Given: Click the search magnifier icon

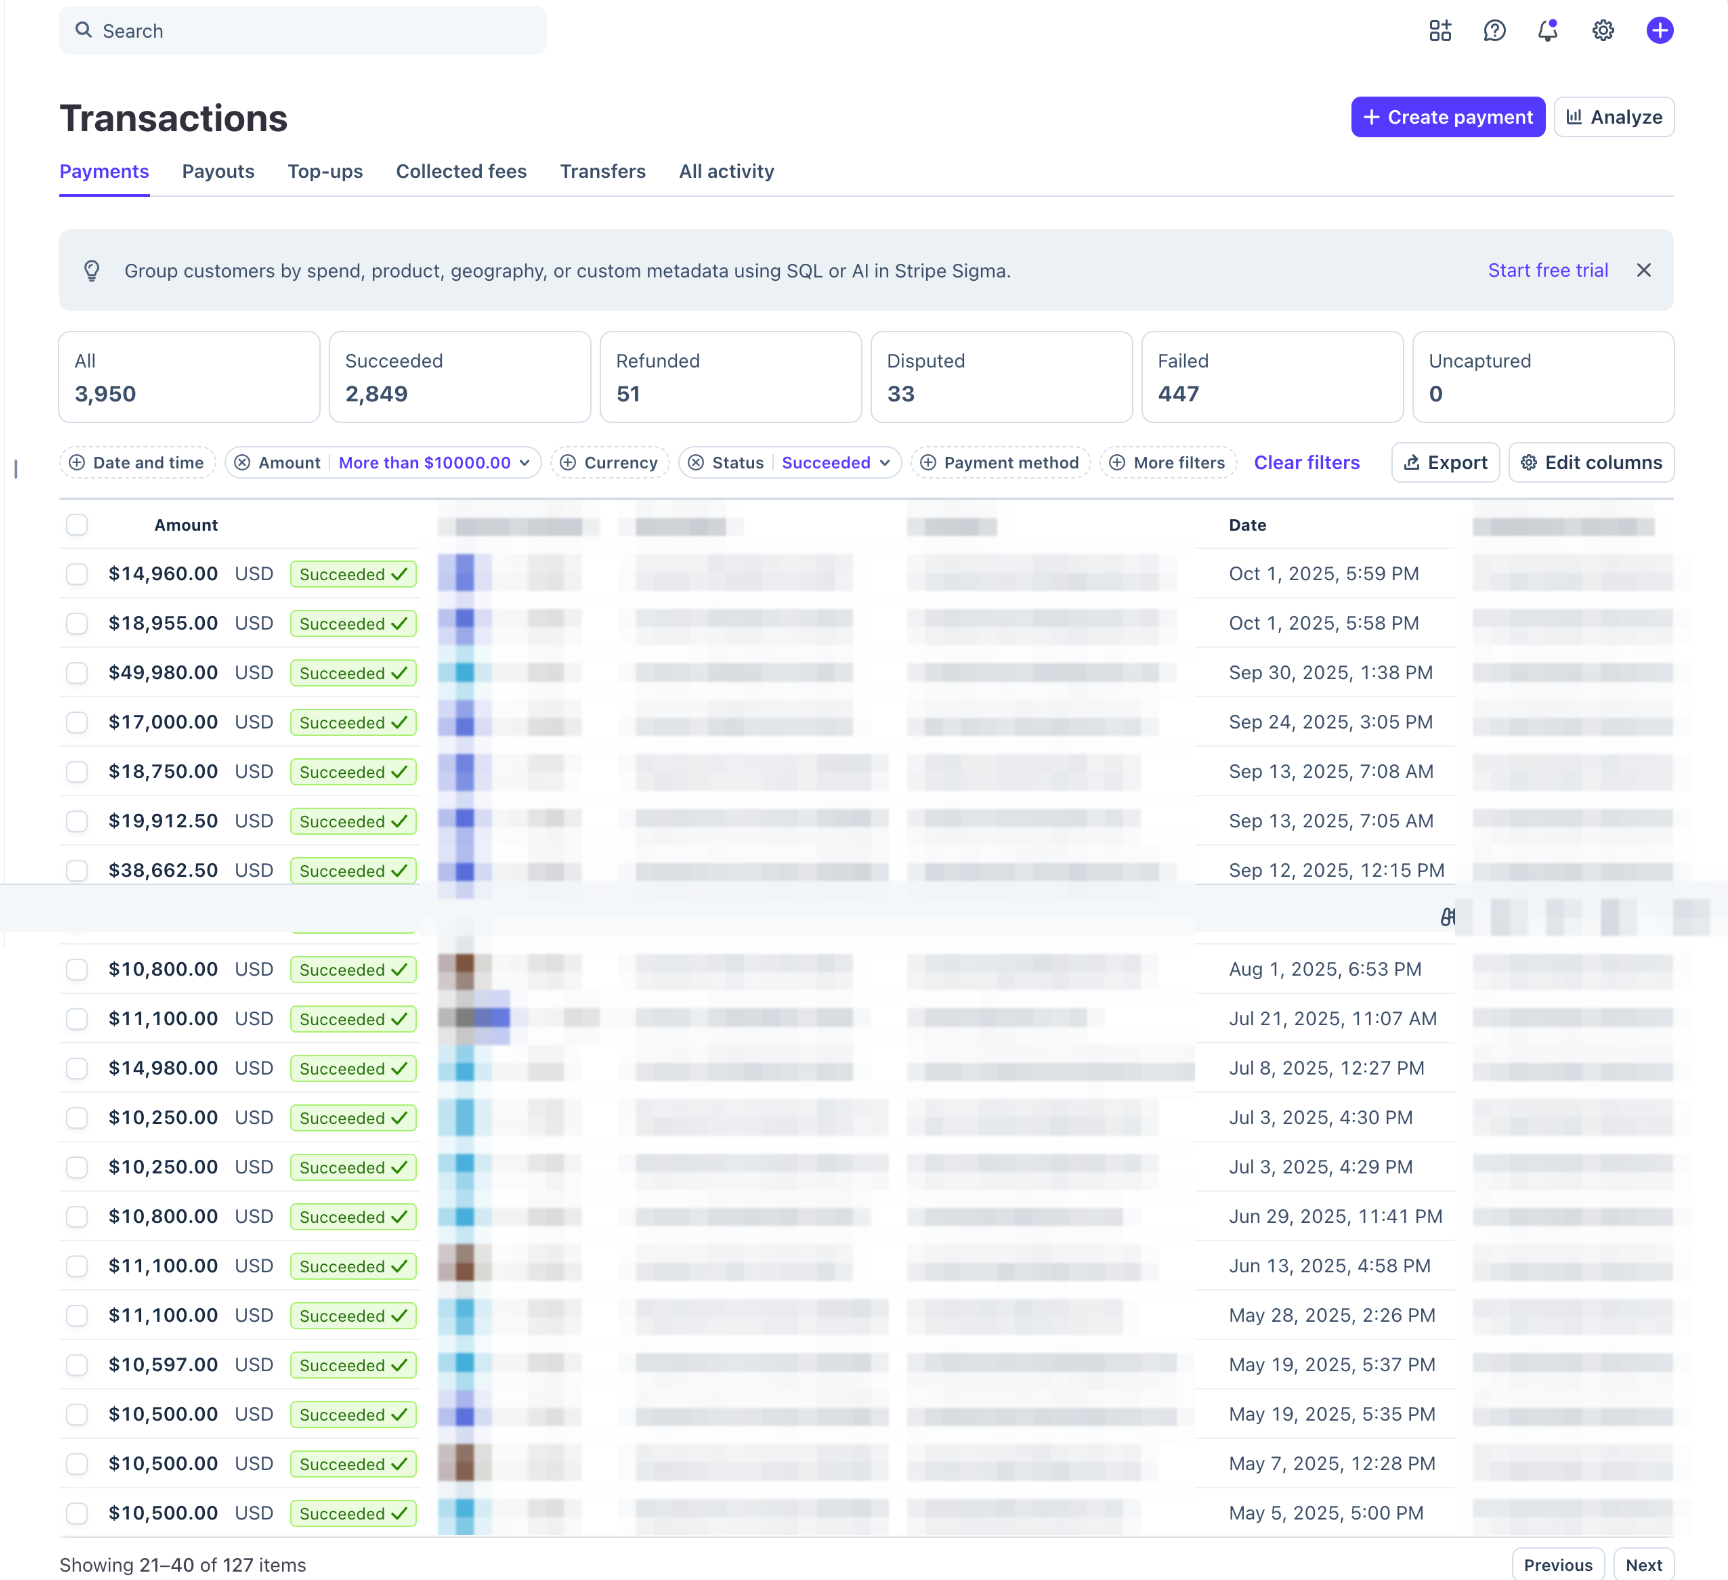Looking at the screenshot, I should click(84, 30).
